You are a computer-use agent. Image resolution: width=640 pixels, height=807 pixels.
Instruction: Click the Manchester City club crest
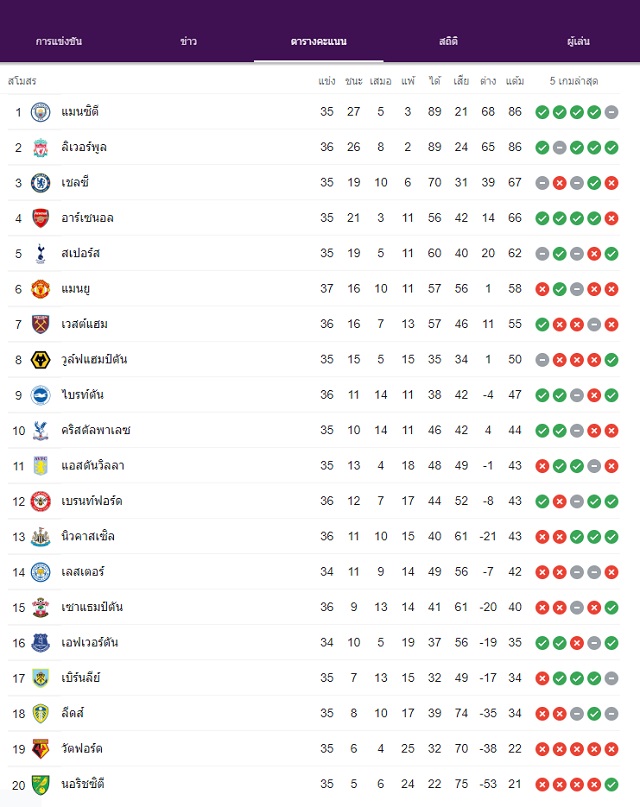tap(40, 112)
